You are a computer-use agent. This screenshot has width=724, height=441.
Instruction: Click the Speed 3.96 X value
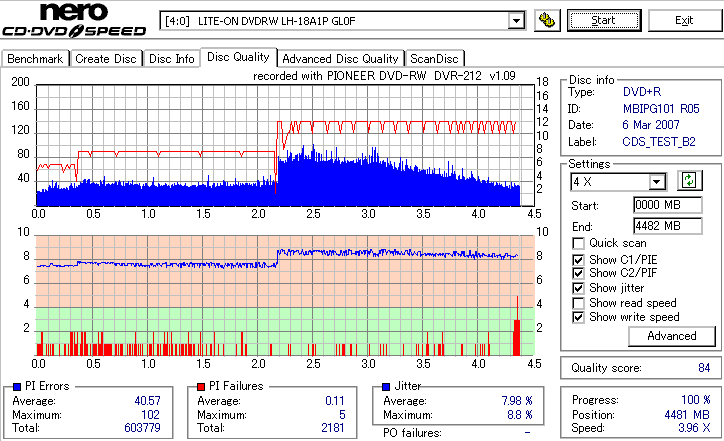point(694,428)
